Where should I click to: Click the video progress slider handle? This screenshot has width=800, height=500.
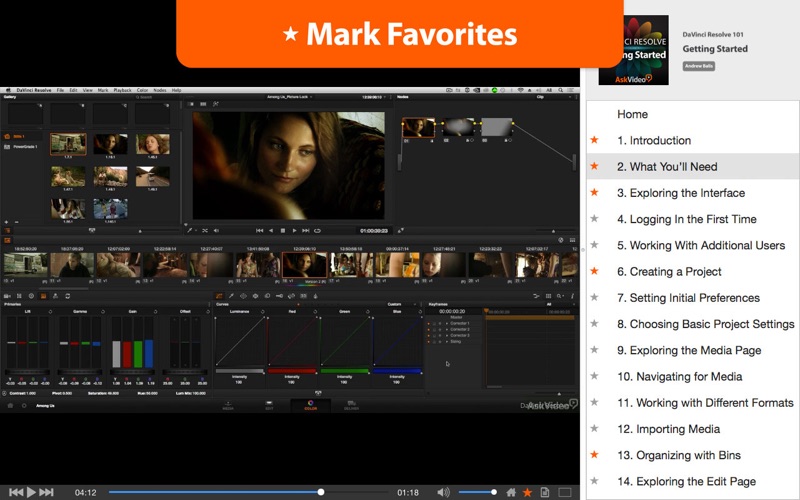click(x=321, y=492)
